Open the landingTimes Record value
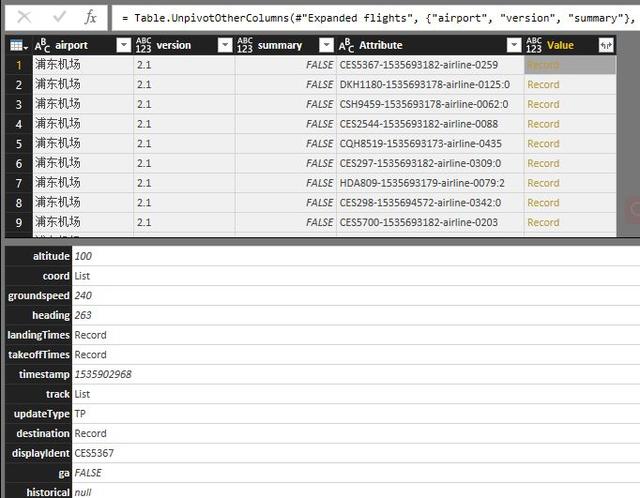 click(90, 335)
